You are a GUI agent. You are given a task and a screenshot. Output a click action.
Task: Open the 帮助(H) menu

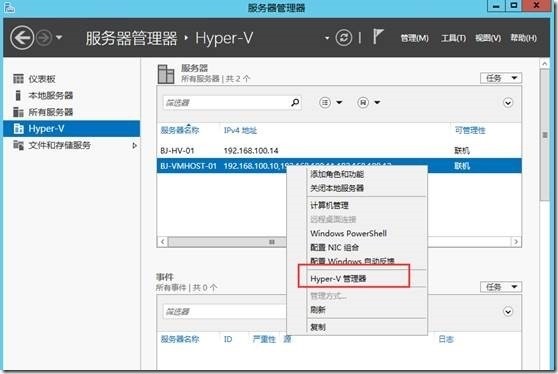coord(523,38)
